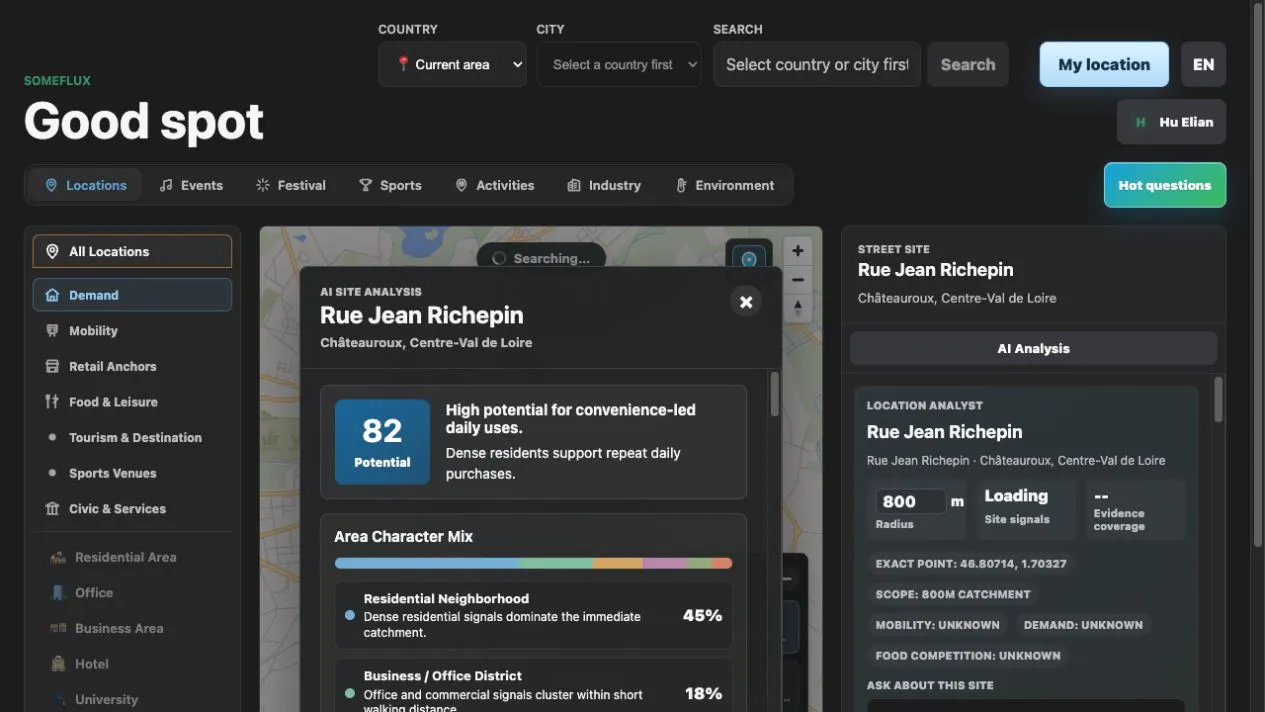Switch to the Events tab
Viewport: 1265px width, 712px height.
pyautogui.click(x=191, y=185)
